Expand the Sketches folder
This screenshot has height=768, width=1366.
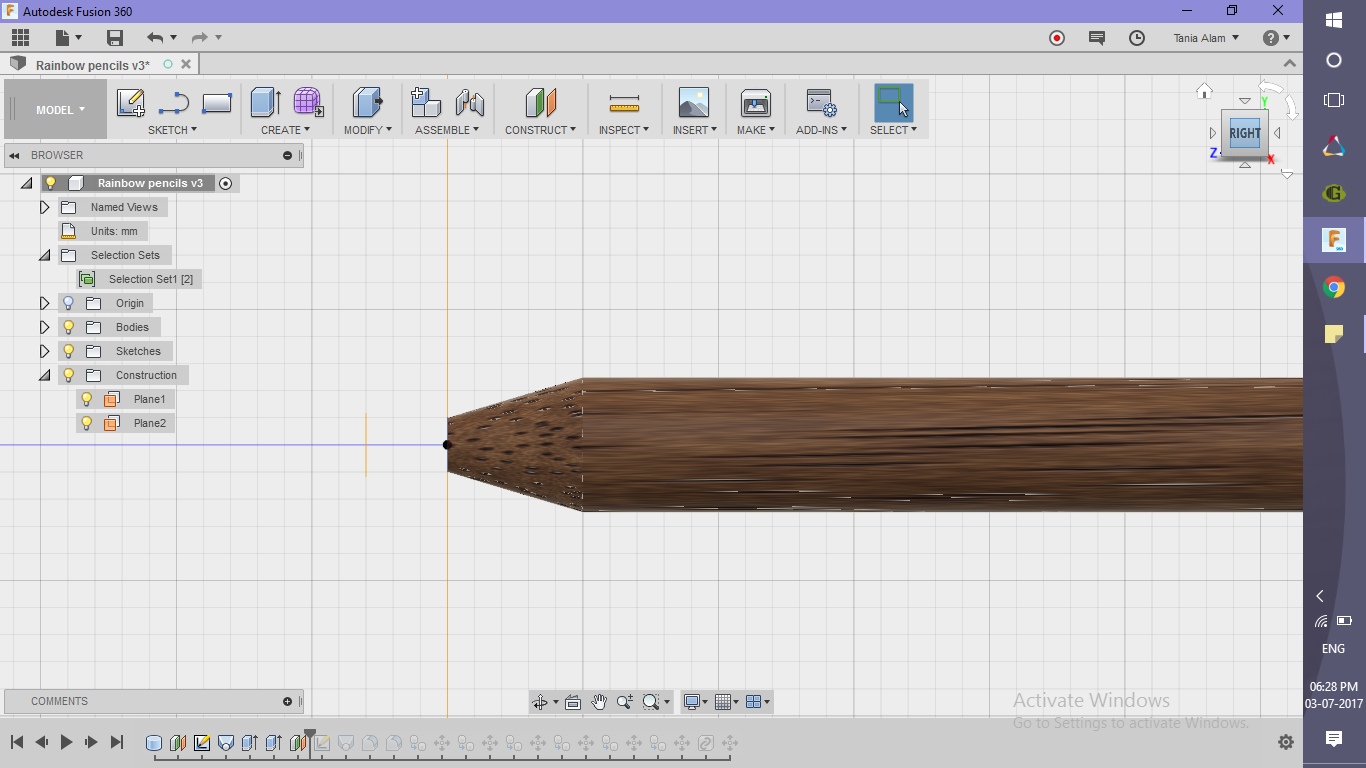(x=44, y=351)
